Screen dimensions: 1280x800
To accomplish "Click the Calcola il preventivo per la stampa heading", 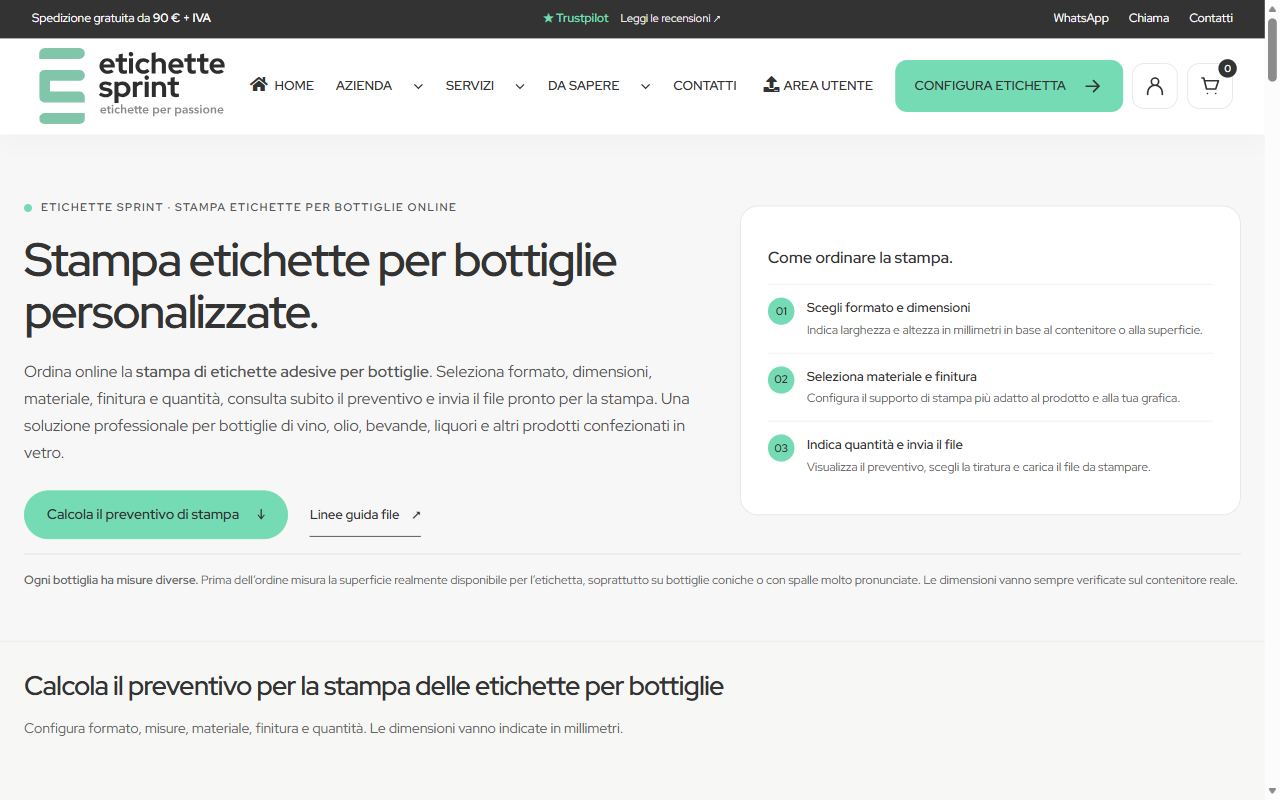I will tap(374, 686).
